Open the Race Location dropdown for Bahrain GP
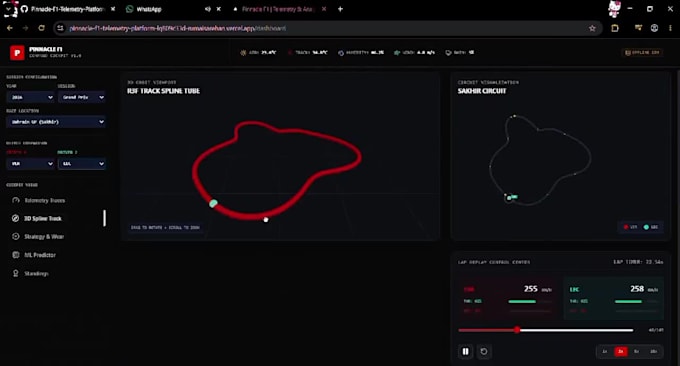The width and height of the screenshot is (680, 366). [x=56, y=122]
